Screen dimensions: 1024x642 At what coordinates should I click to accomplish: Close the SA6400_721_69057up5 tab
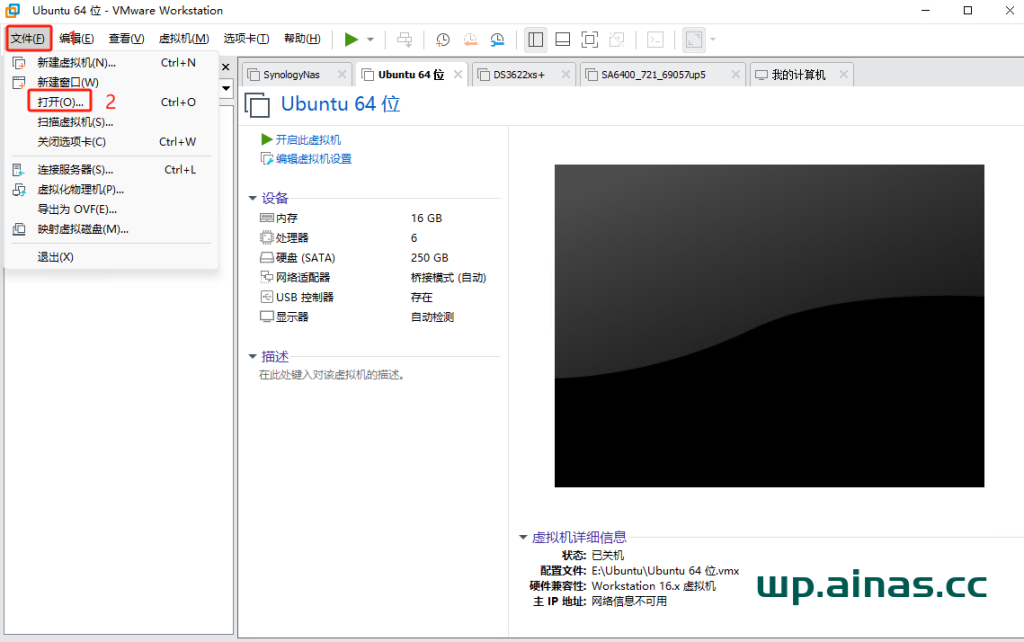pos(735,74)
